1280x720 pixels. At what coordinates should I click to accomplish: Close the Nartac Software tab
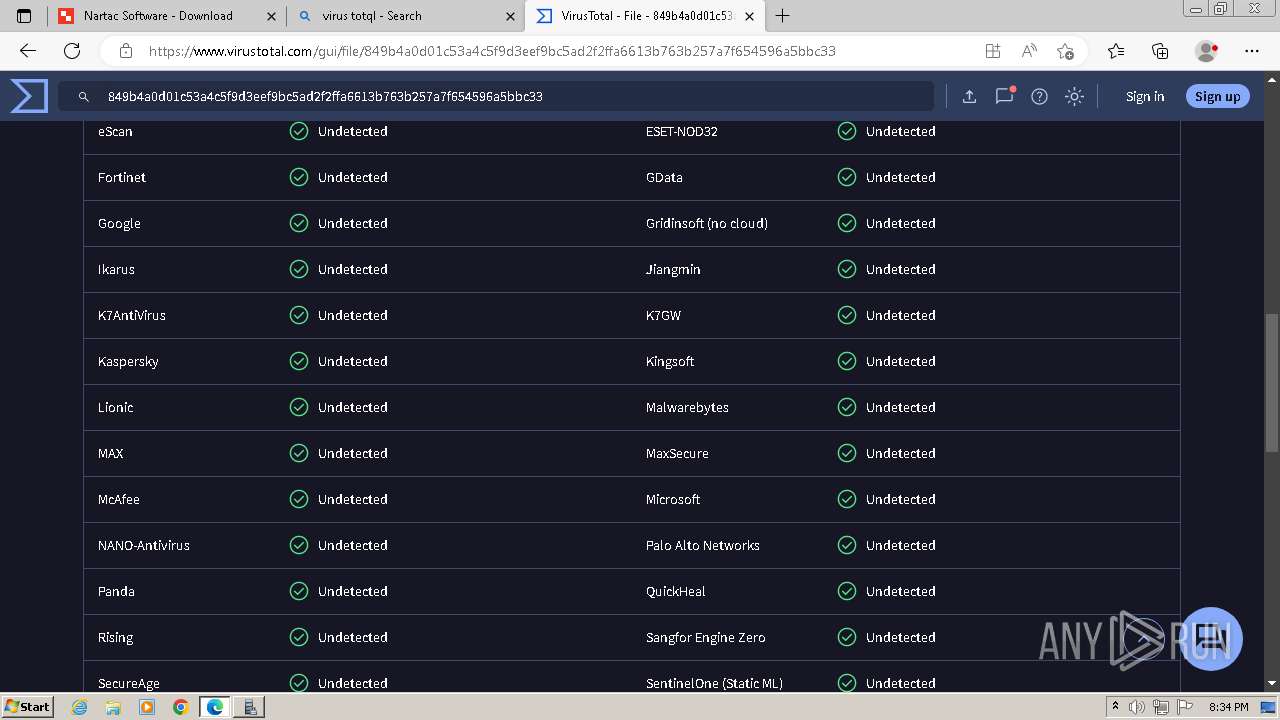click(x=271, y=16)
